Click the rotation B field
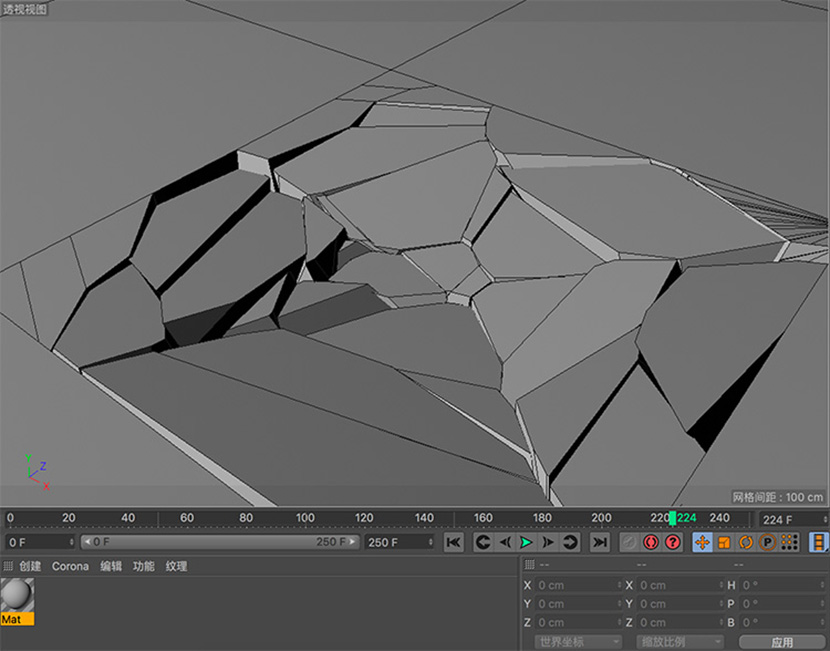The height and width of the screenshot is (651, 830). (782, 622)
